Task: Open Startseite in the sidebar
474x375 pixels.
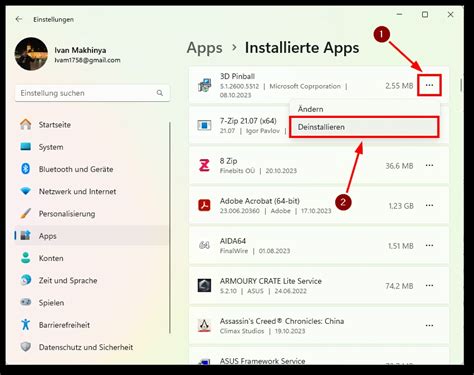Action: coord(91,125)
